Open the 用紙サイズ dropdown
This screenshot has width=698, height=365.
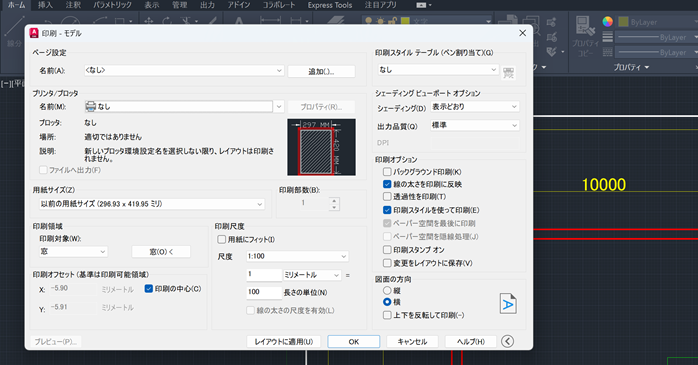(152, 204)
